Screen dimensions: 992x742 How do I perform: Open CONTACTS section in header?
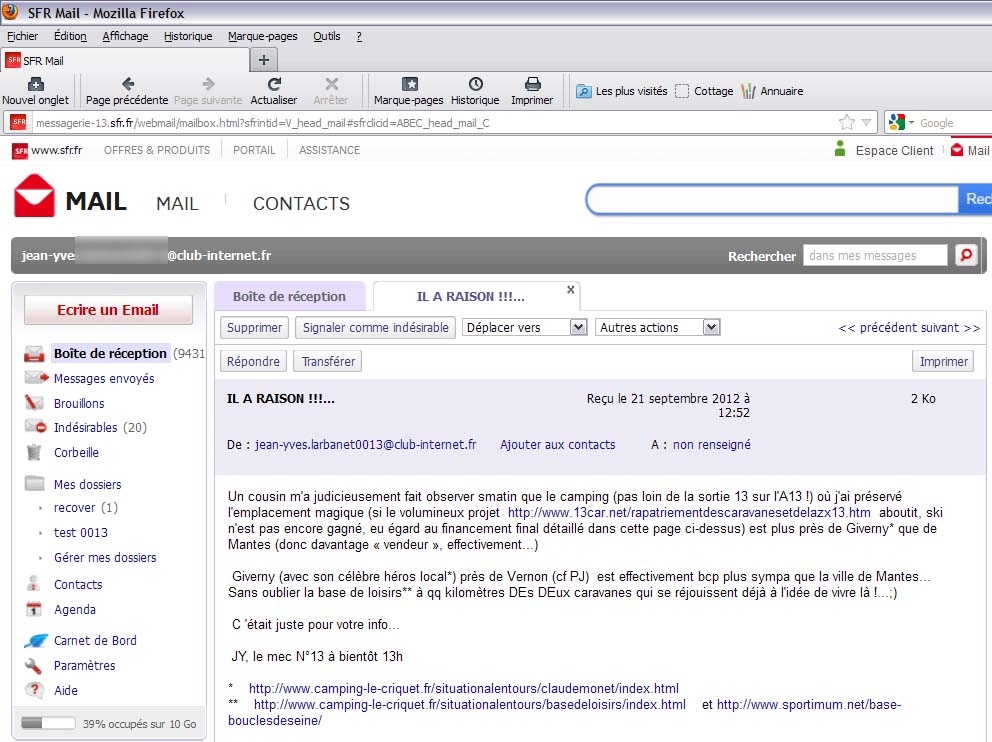(x=301, y=203)
